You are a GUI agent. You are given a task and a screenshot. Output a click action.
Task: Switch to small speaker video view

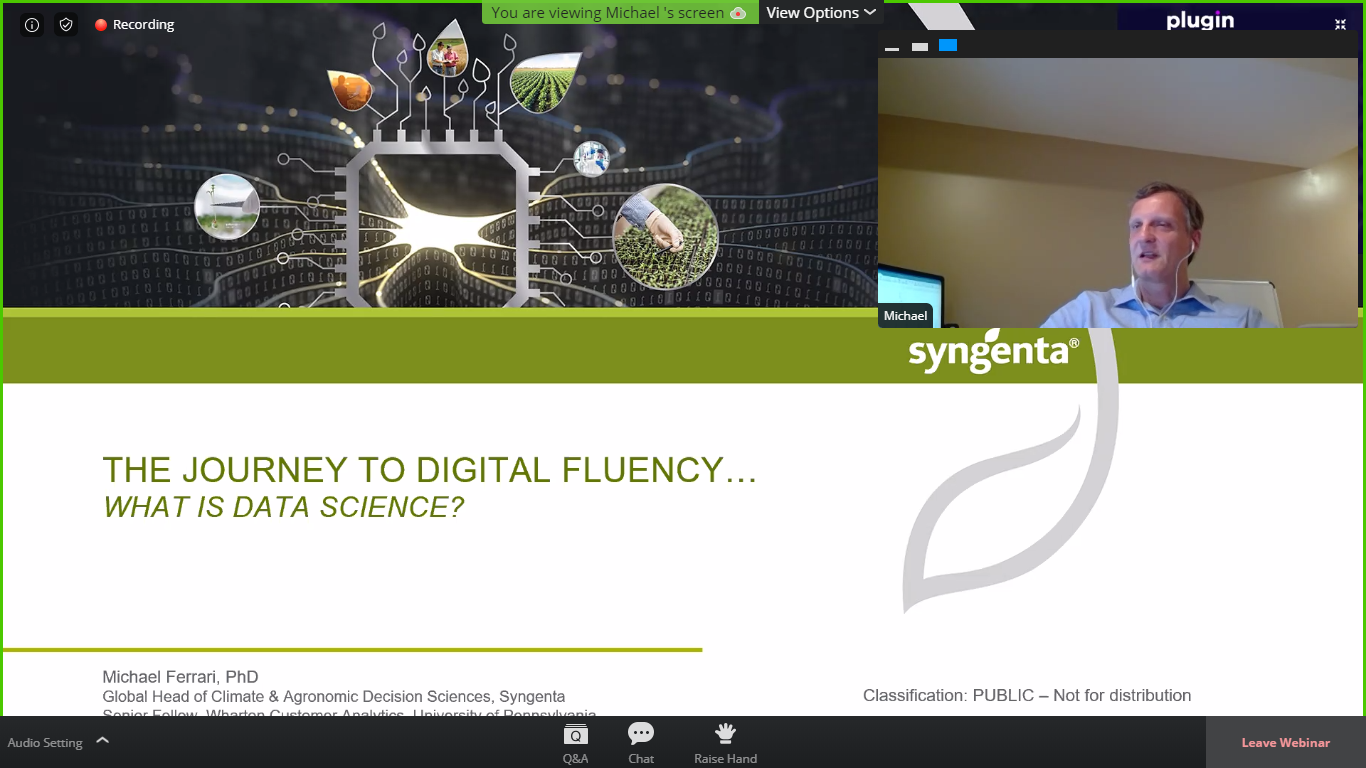(x=920, y=47)
